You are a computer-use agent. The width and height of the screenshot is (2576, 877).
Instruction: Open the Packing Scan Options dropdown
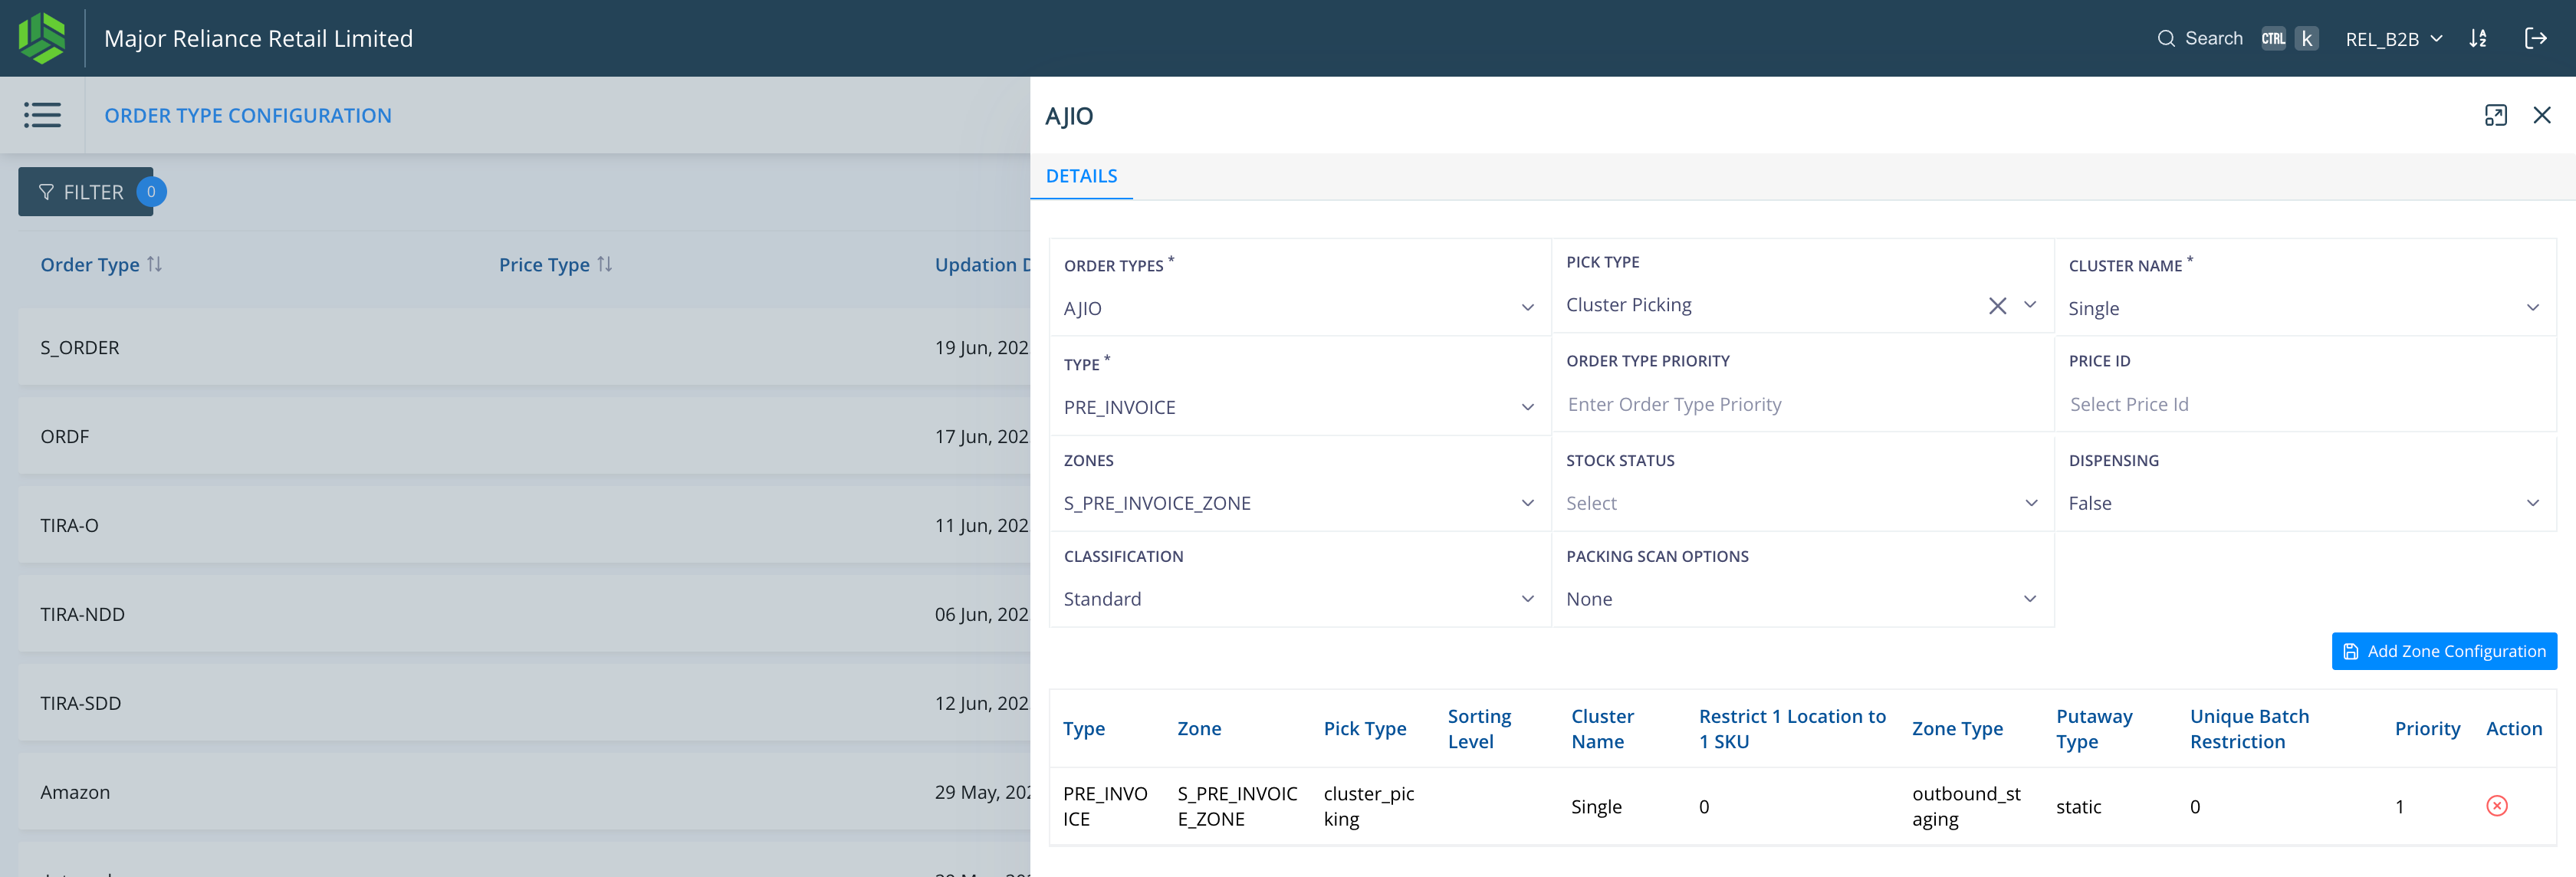tap(1801, 599)
